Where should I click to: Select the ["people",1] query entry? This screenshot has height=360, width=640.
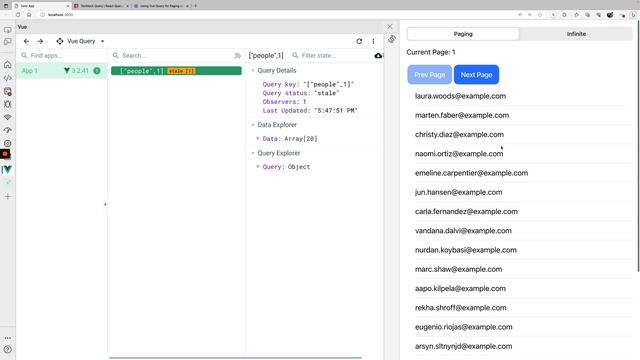(x=176, y=71)
